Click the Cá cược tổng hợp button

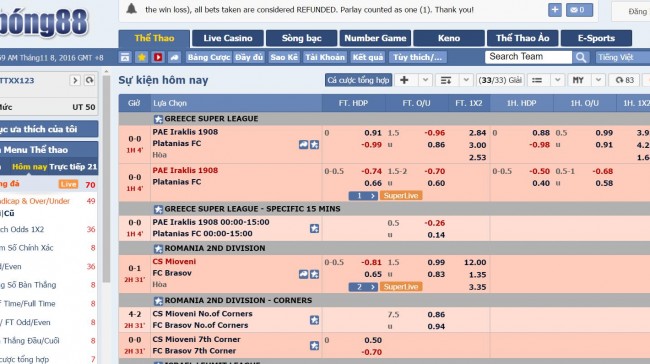[358, 80]
